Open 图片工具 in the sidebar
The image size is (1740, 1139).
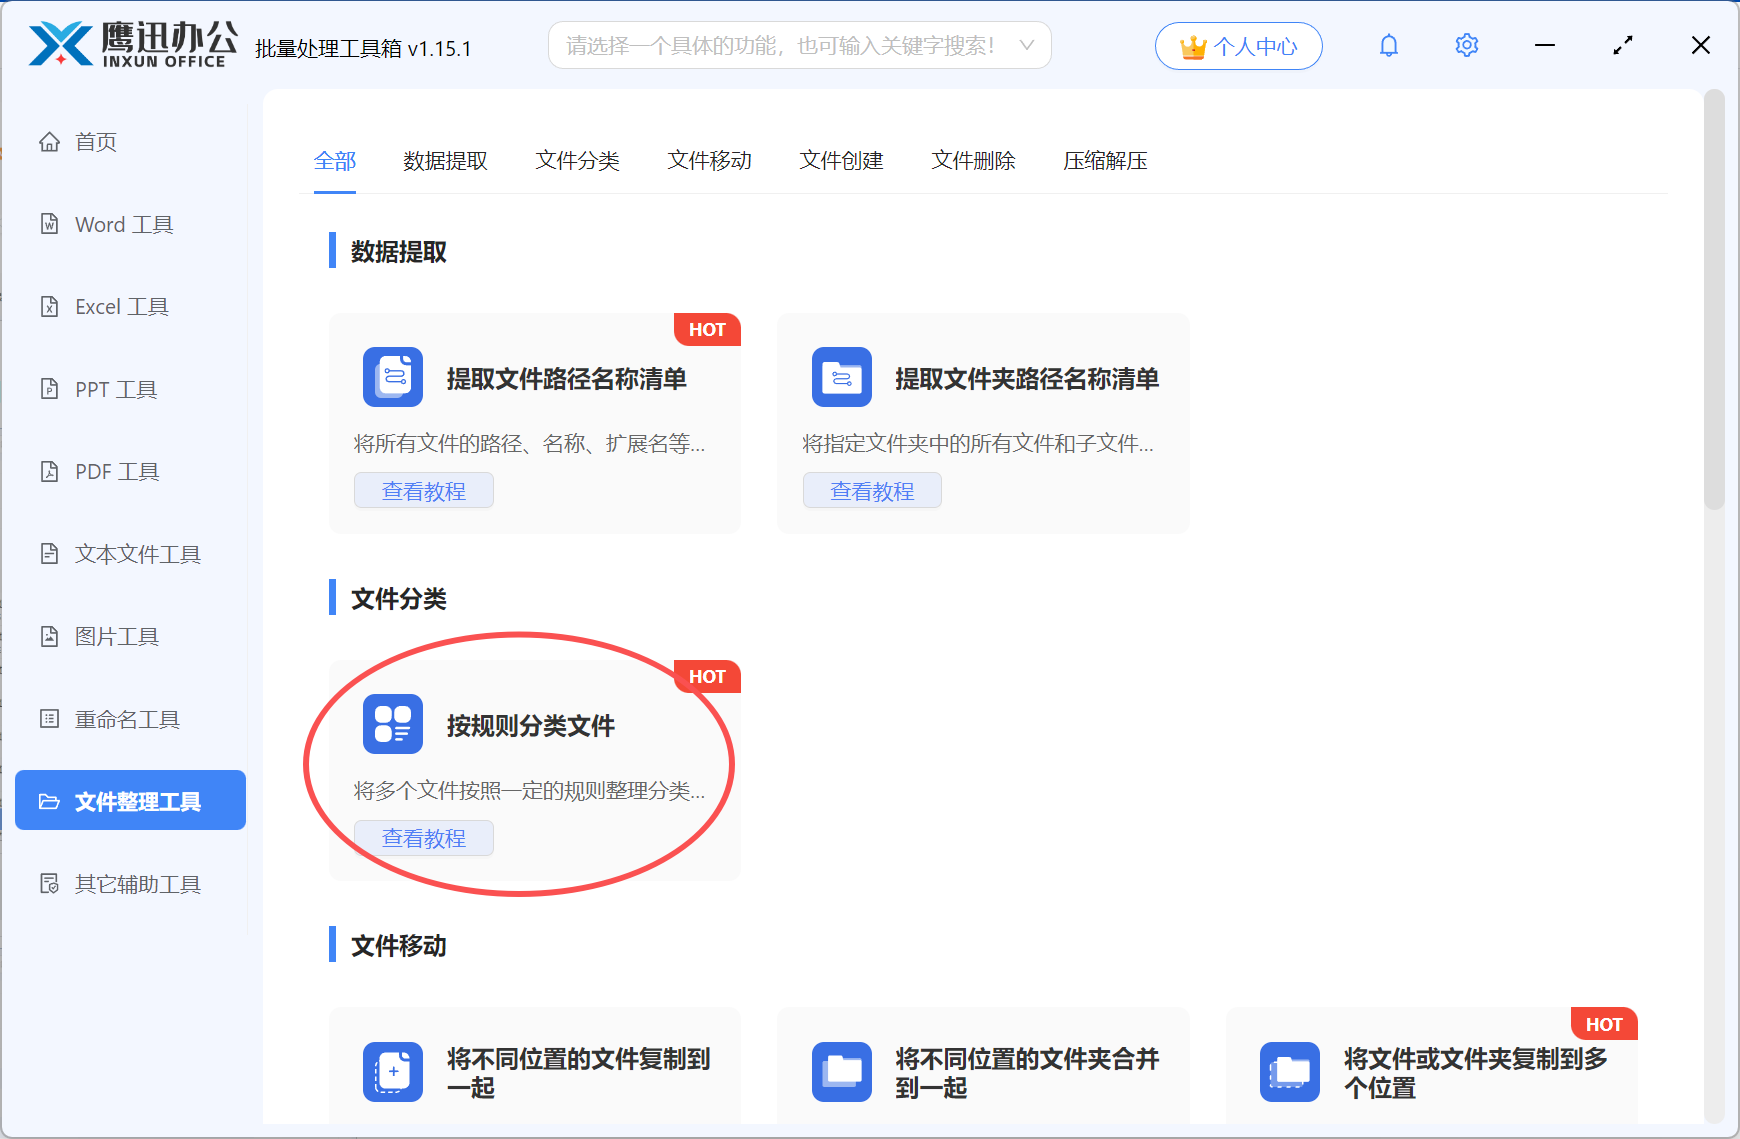click(x=130, y=636)
